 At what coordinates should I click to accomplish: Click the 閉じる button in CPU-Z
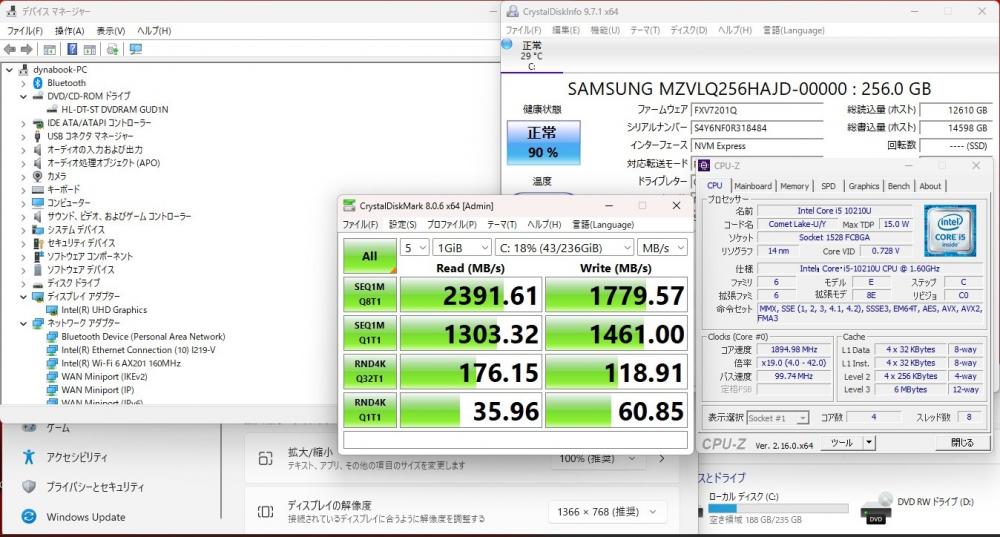click(962, 443)
